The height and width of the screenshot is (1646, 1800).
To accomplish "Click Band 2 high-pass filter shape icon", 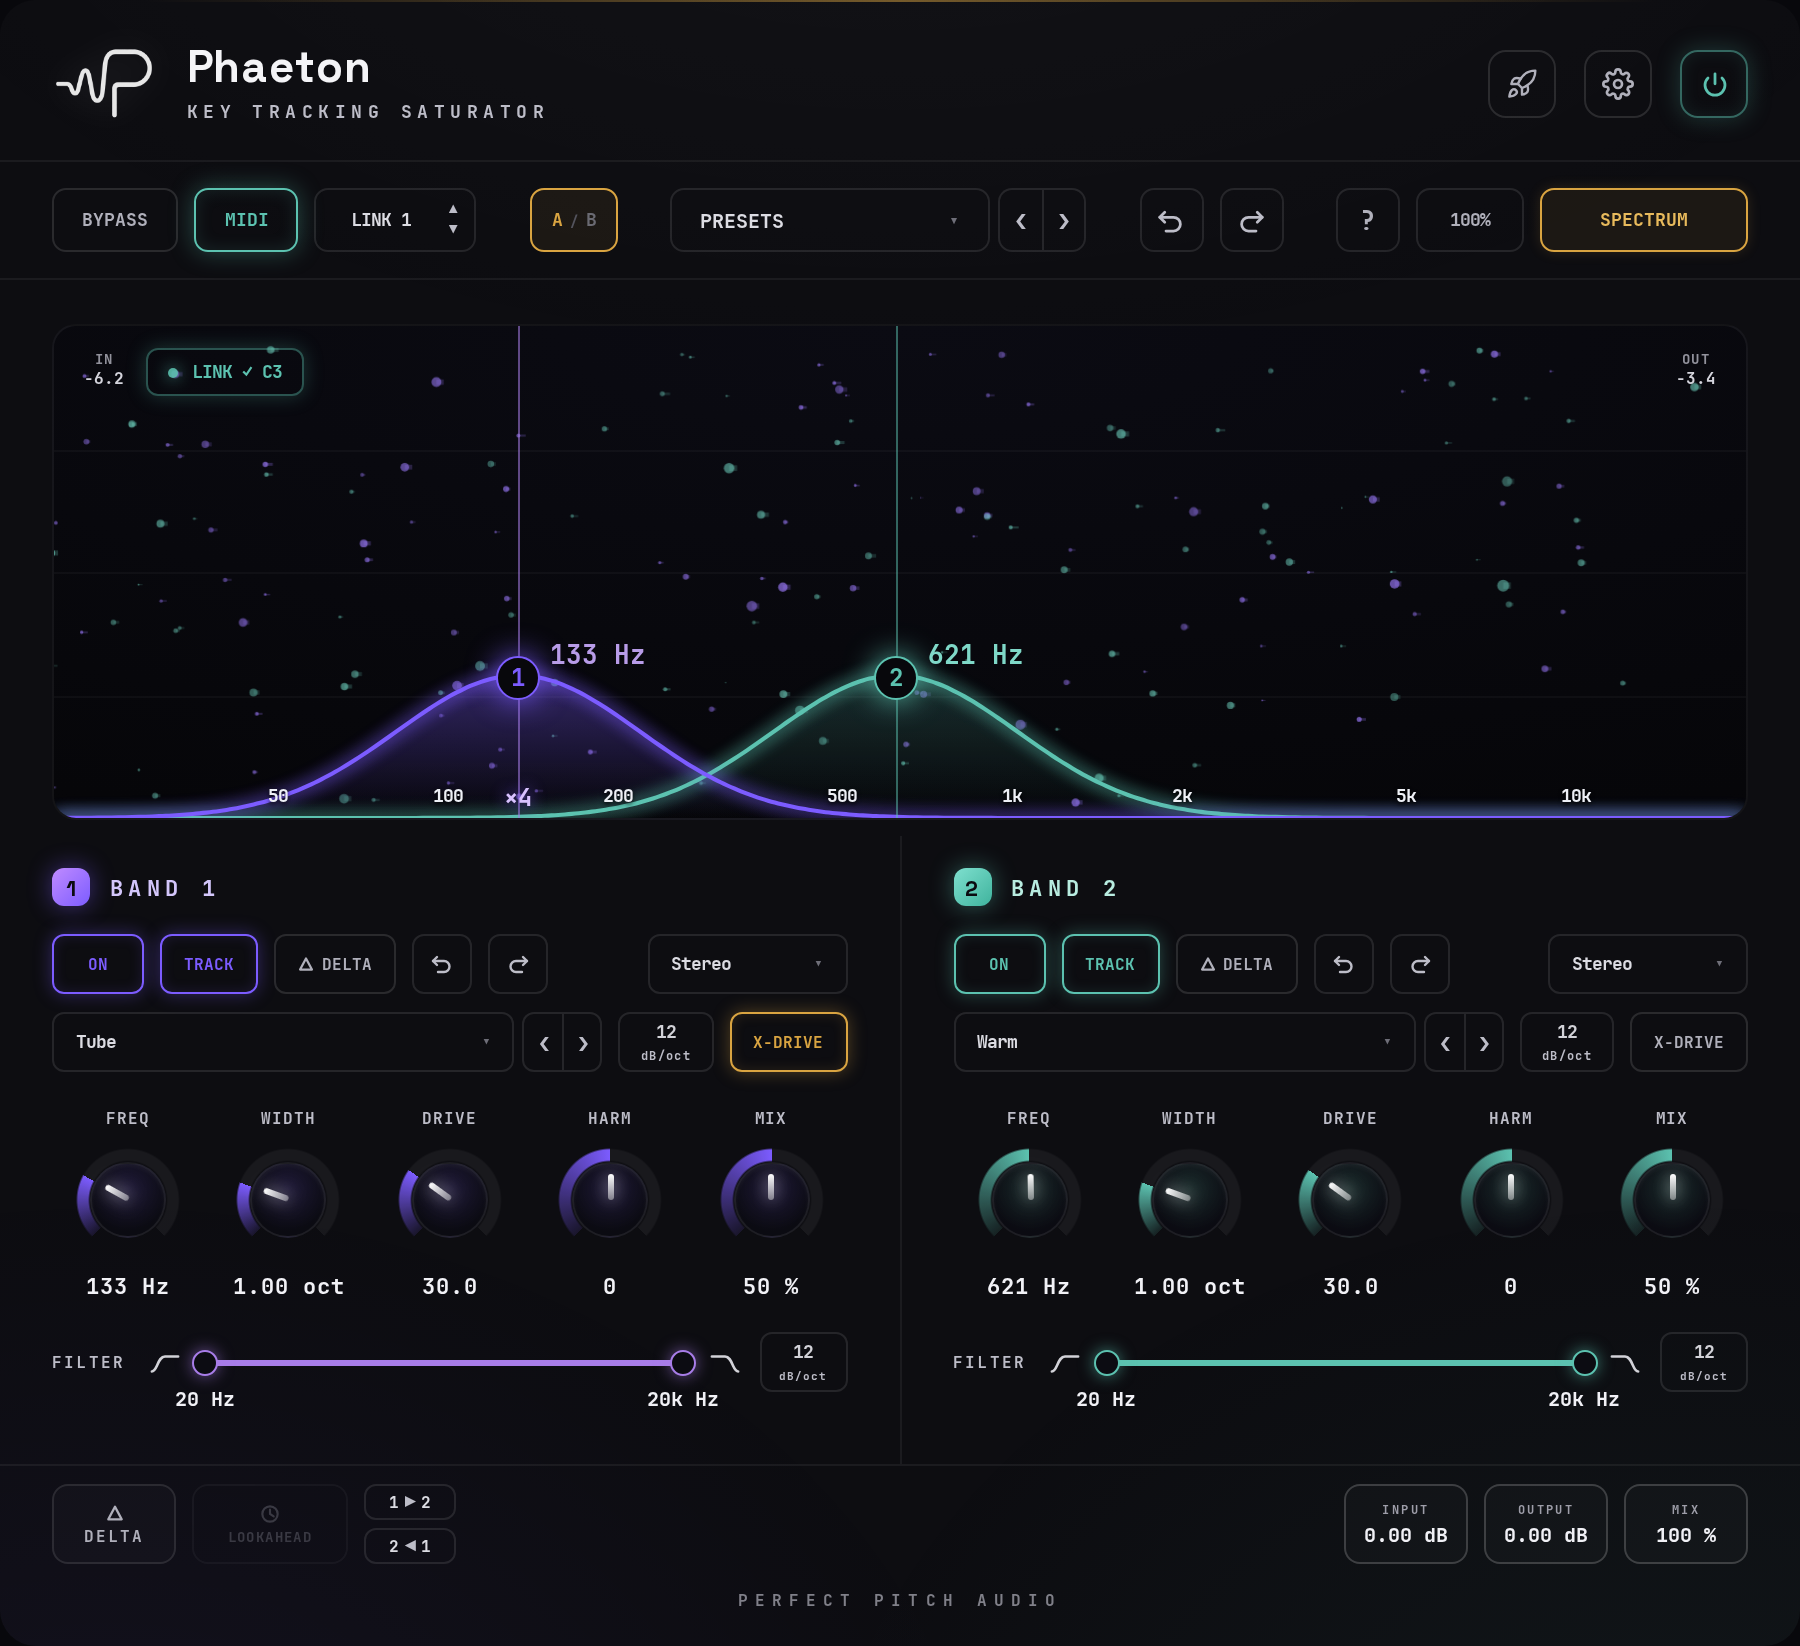I will coord(1065,1363).
